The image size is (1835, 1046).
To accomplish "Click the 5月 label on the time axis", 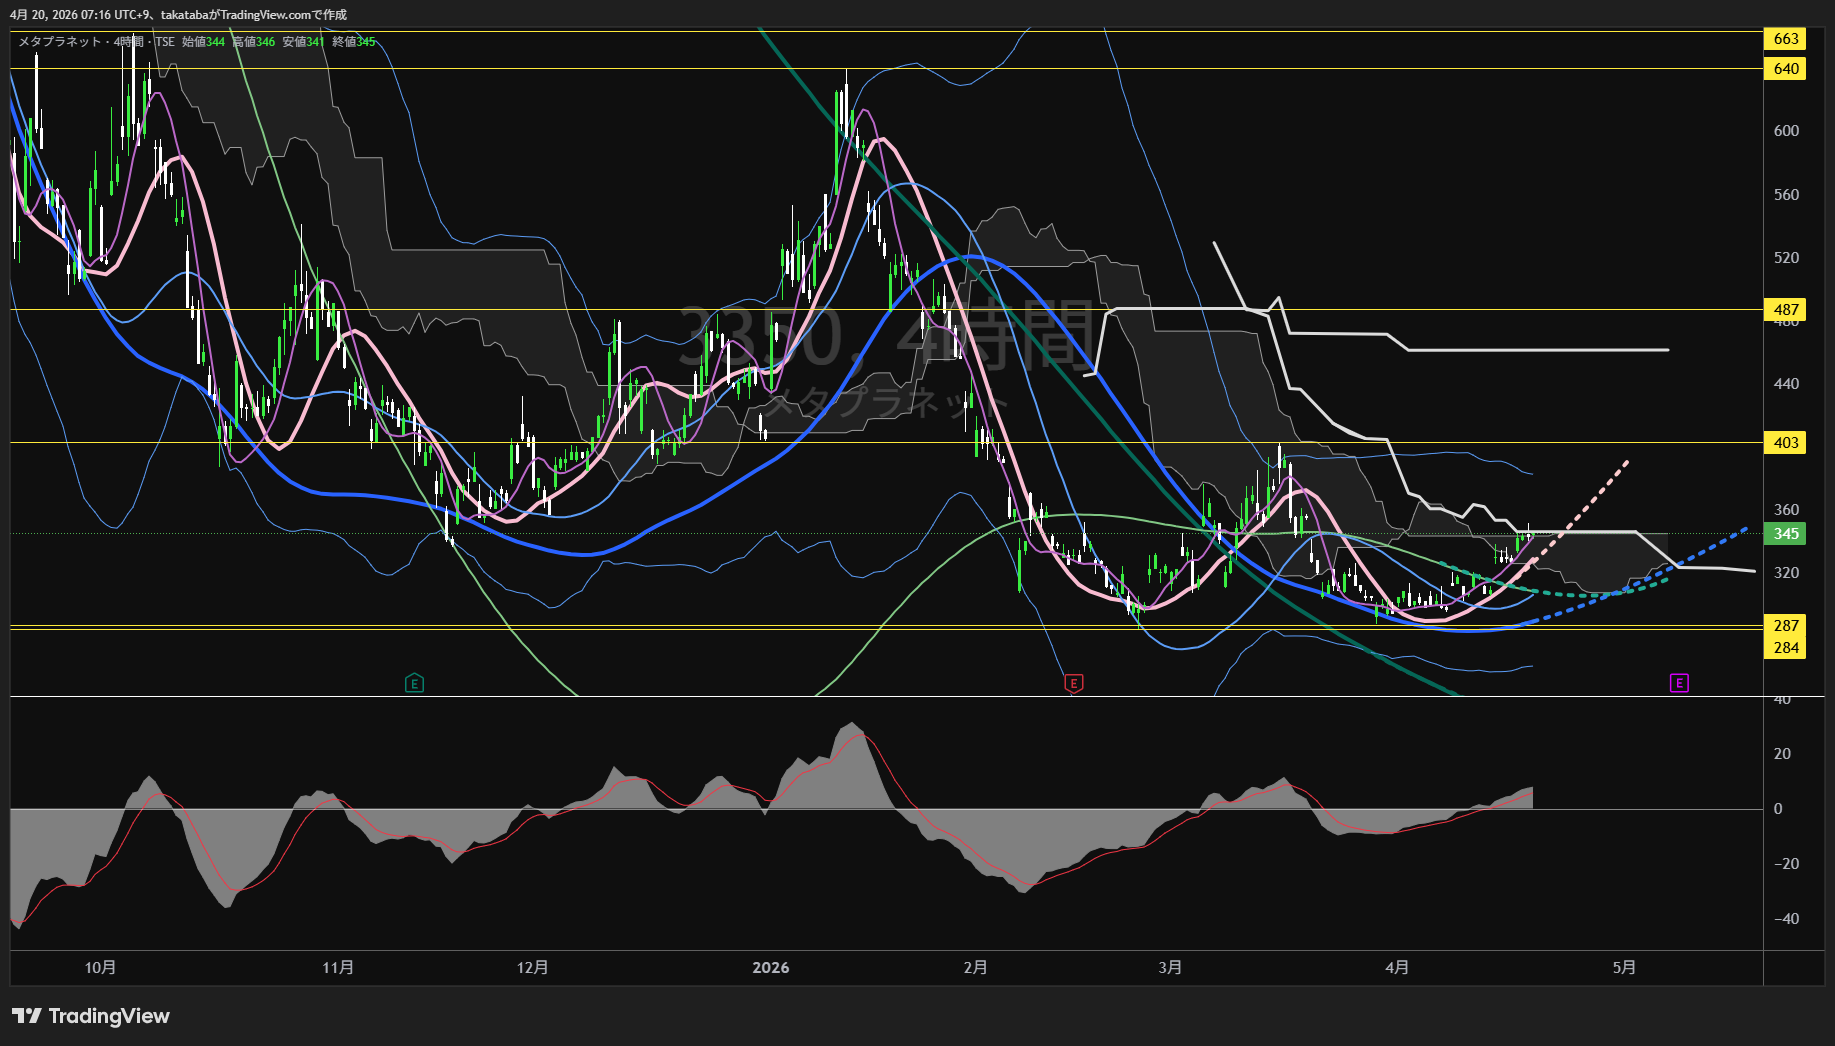I will tap(1624, 968).
